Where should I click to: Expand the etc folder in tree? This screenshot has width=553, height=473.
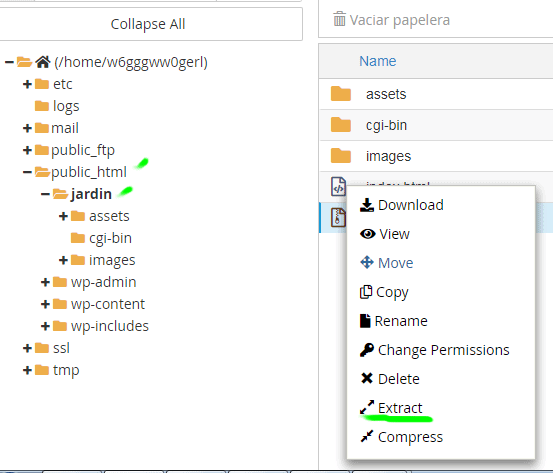pos(27,84)
